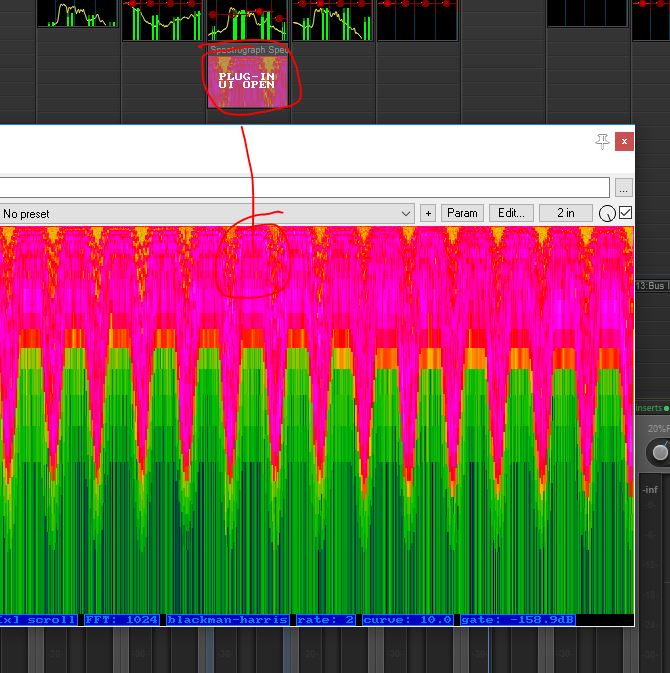Click the 'gate: -158.9dB' setting
Image resolution: width=670 pixels, height=673 pixels.
[x=518, y=620]
